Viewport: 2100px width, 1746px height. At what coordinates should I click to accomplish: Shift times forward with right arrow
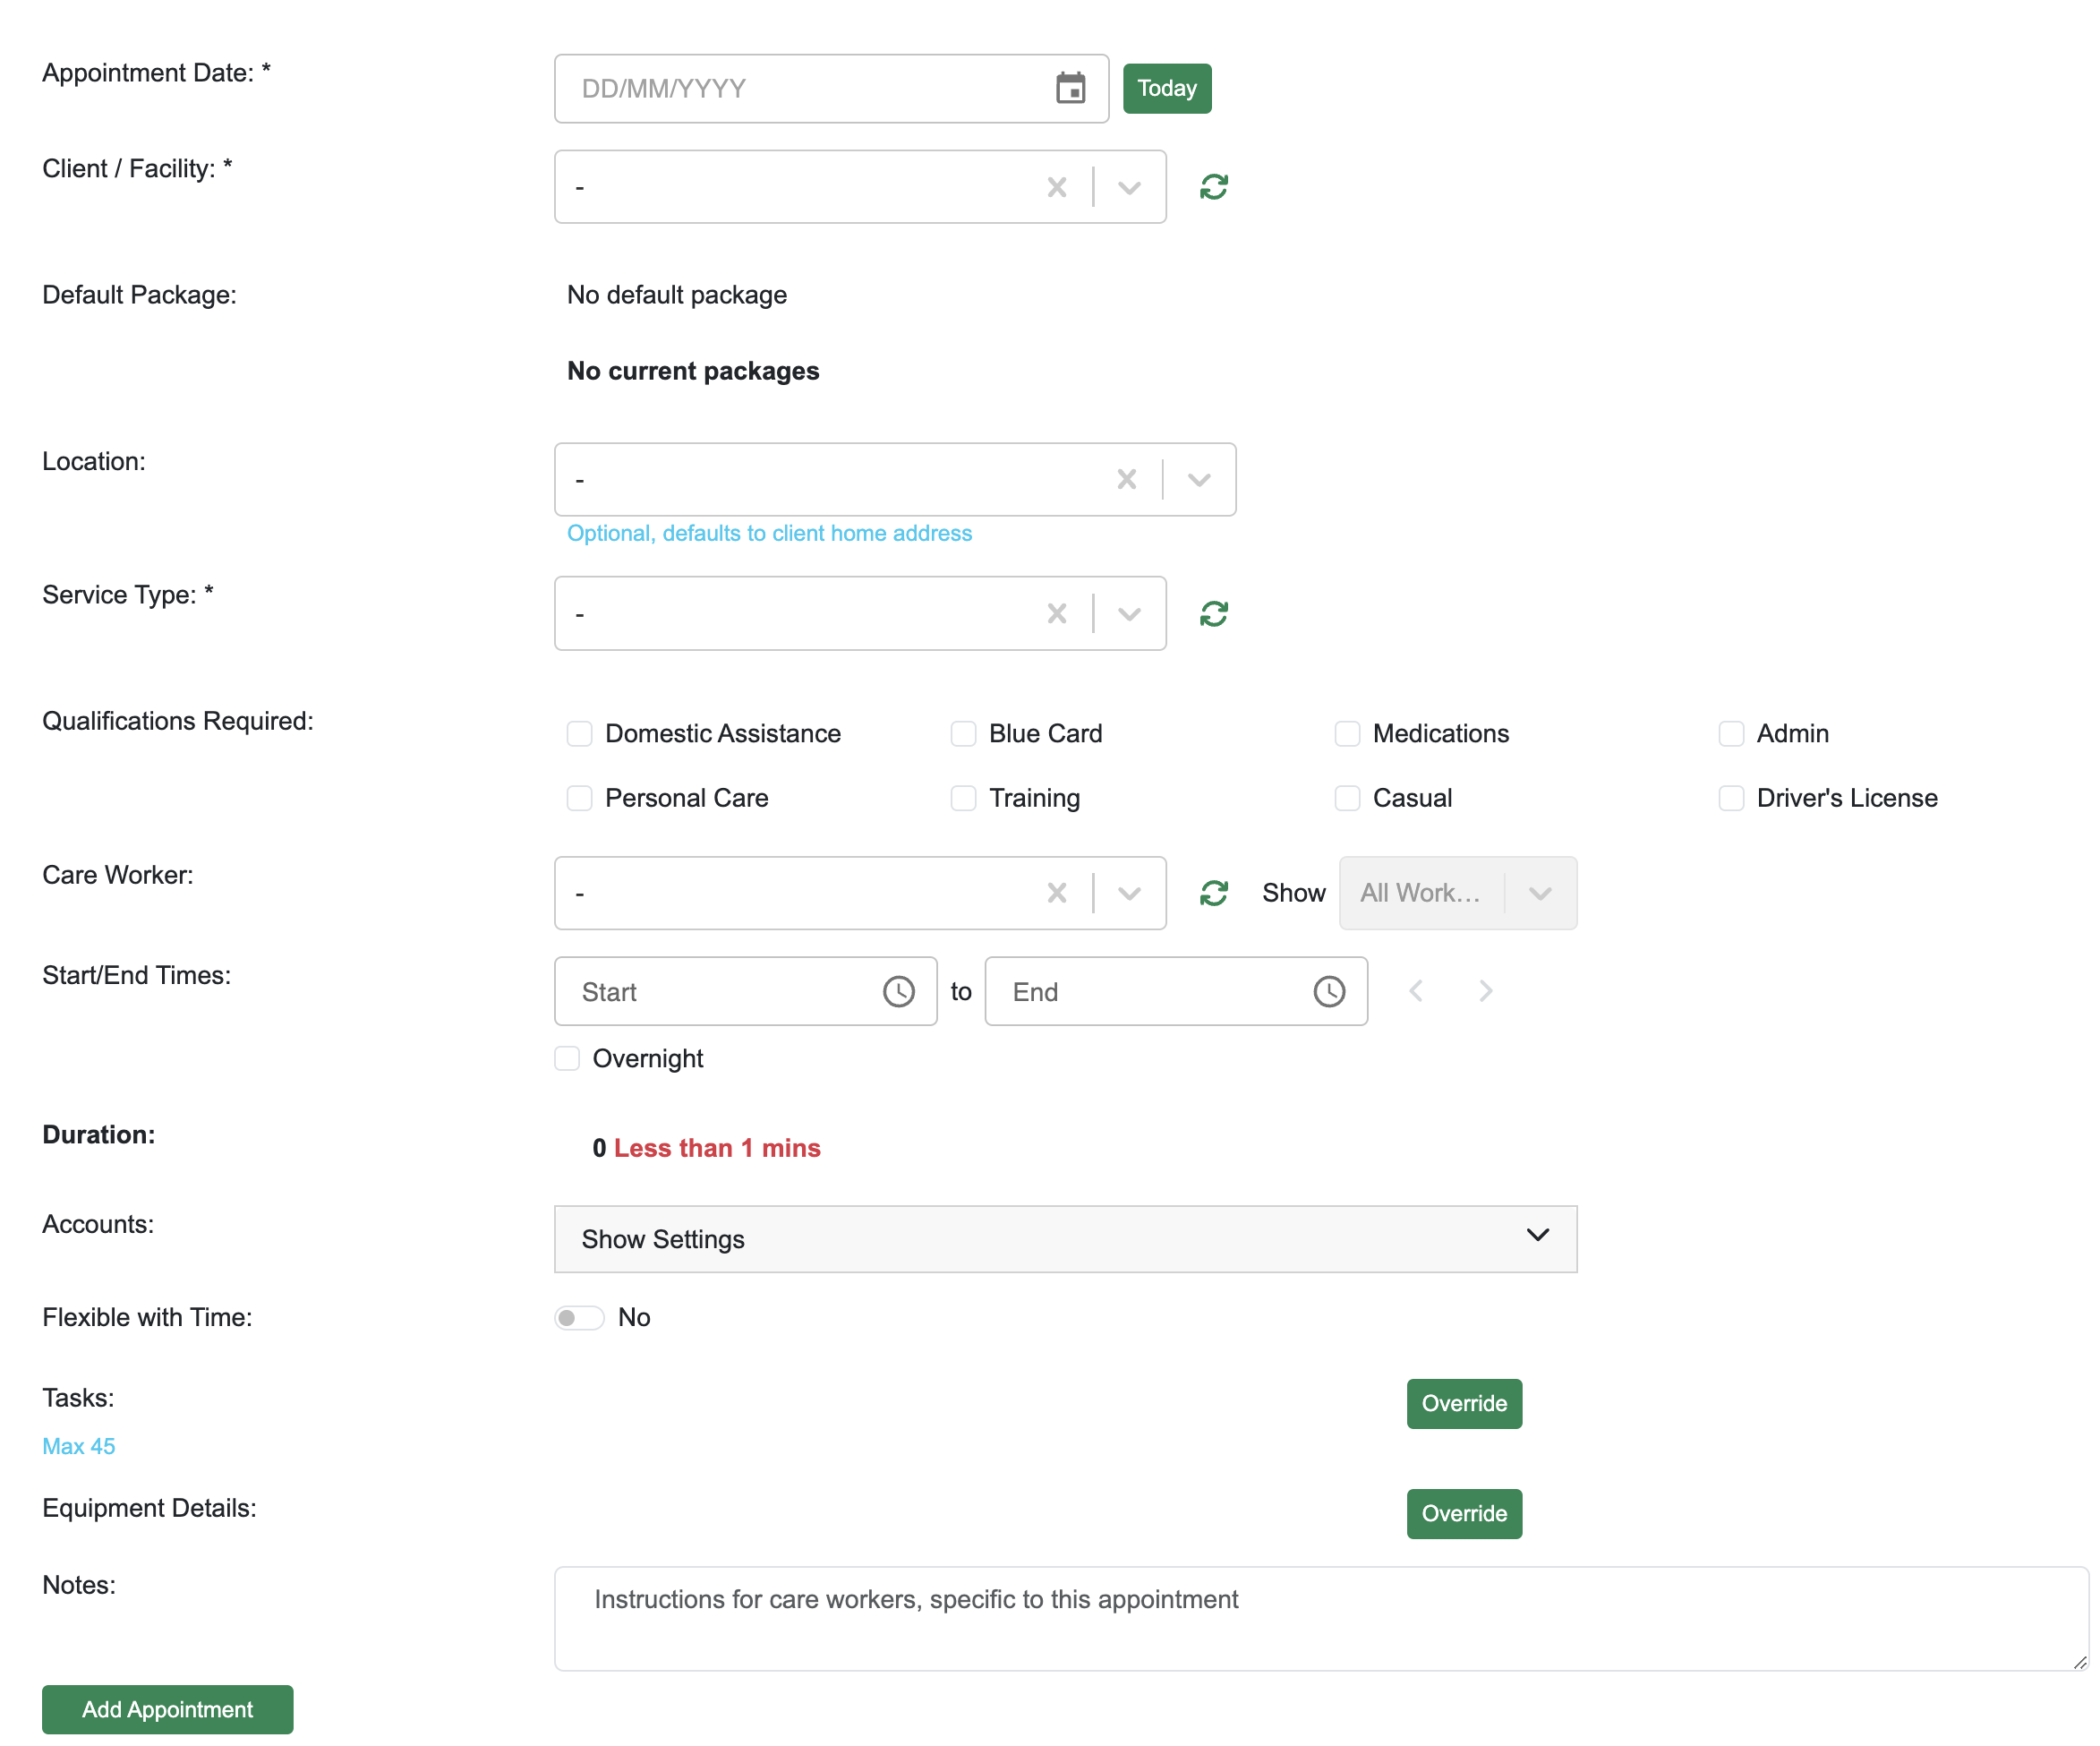(1485, 991)
